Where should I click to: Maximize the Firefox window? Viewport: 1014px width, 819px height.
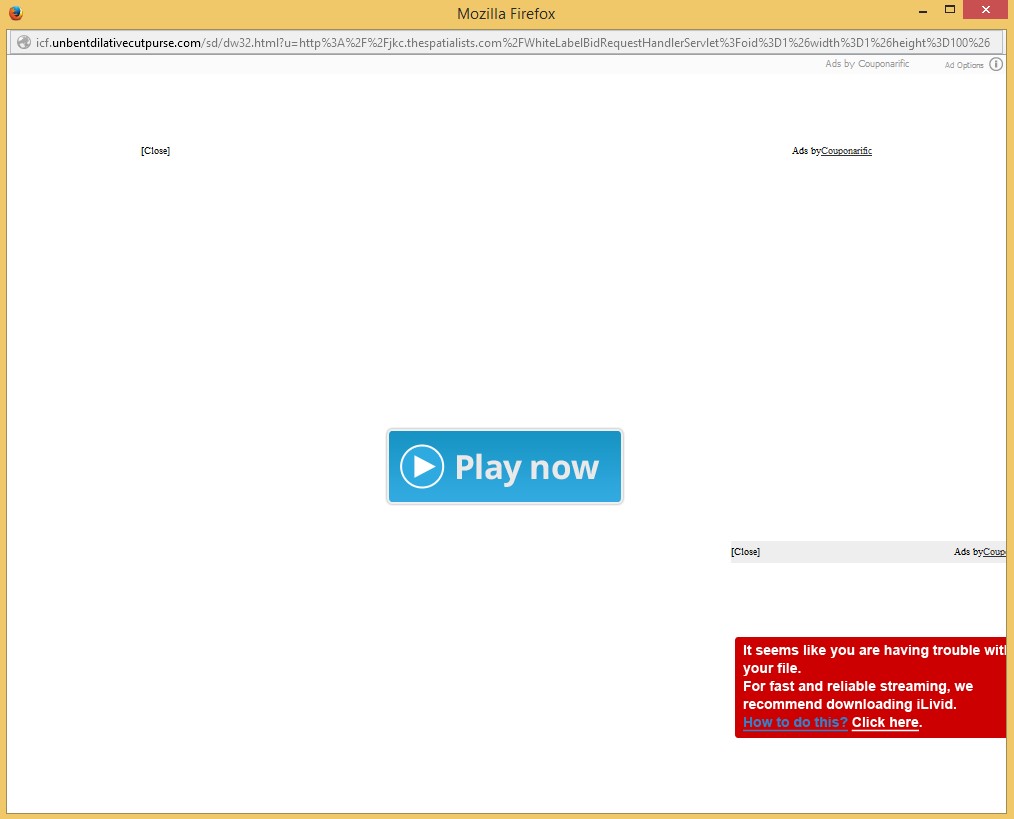pyautogui.click(x=950, y=10)
